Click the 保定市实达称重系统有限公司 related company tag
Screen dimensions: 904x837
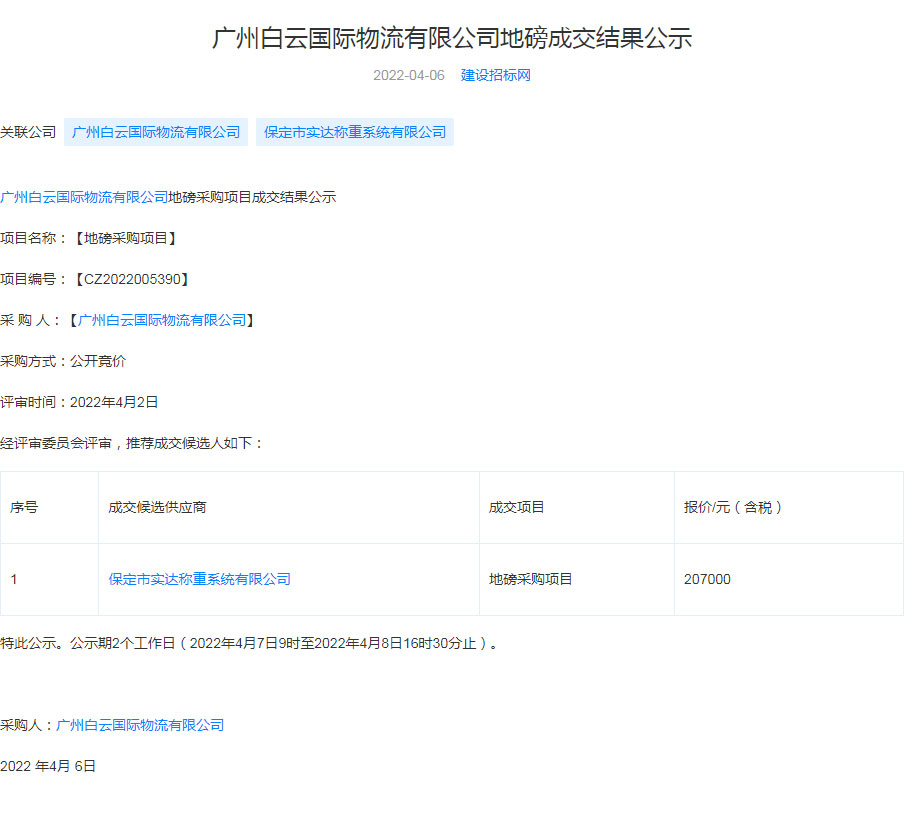[354, 132]
